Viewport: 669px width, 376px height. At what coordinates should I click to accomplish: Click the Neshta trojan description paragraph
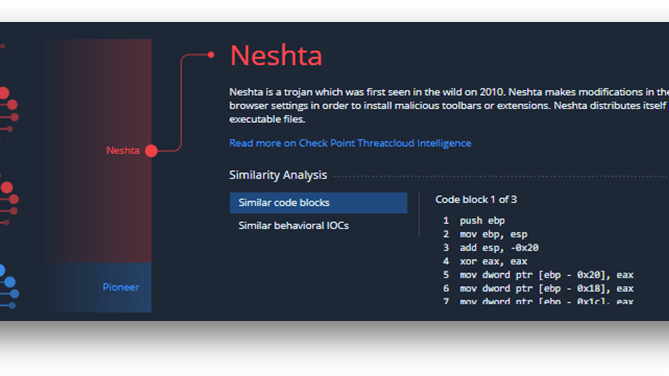[449, 105]
